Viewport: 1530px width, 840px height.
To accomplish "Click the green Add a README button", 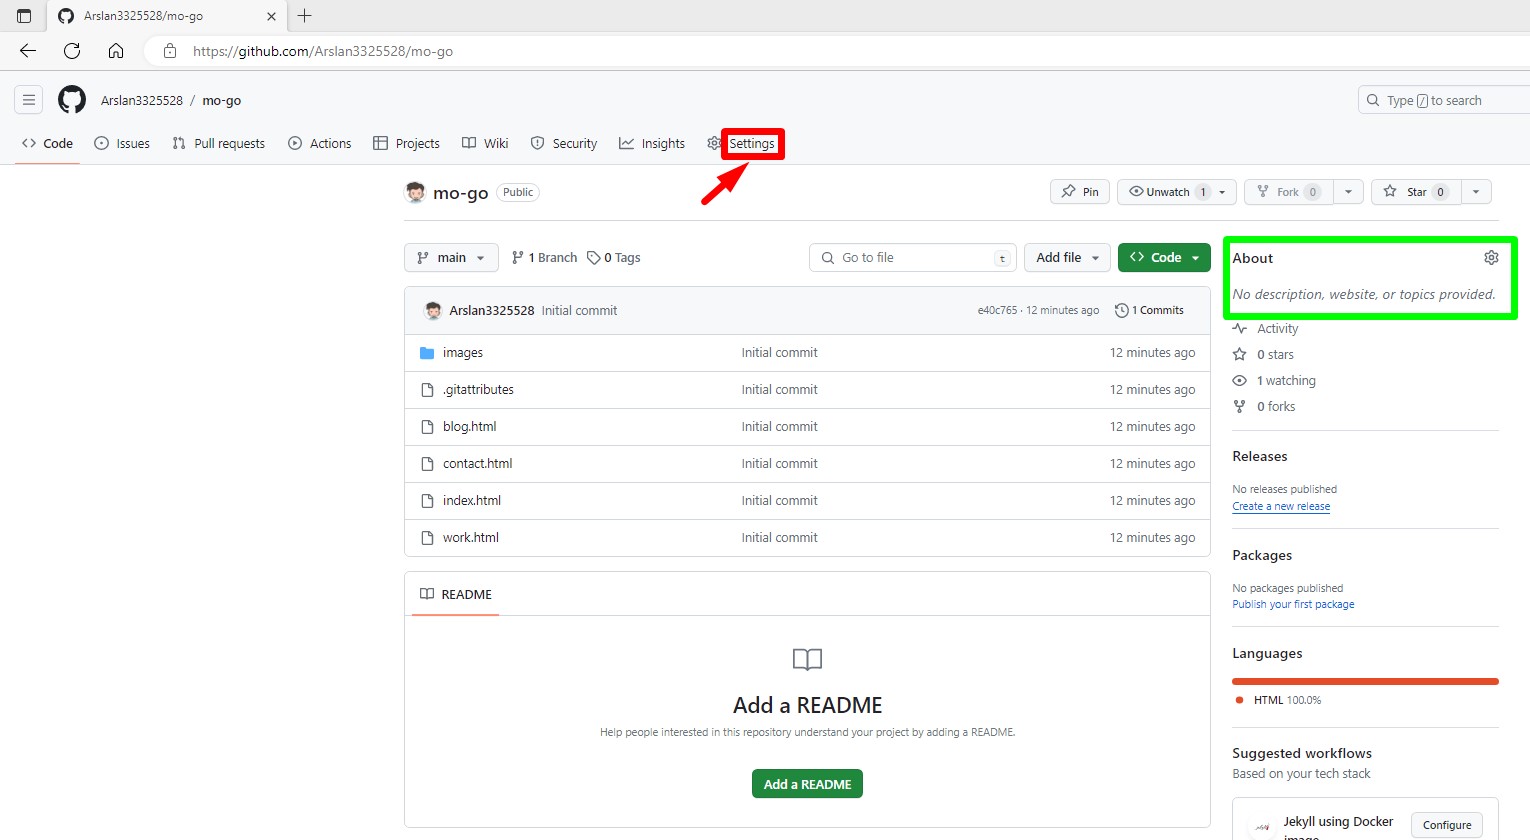I will pos(807,784).
